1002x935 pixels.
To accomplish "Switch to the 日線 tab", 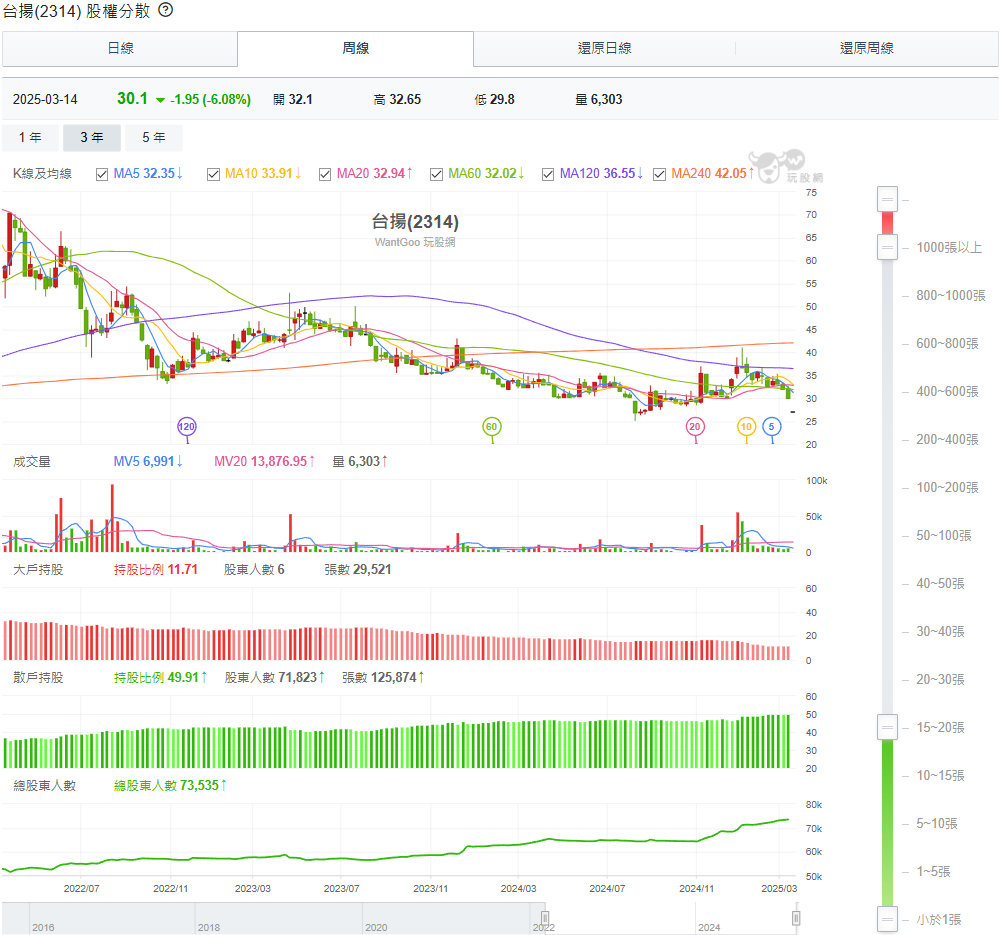I will click(x=120, y=48).
